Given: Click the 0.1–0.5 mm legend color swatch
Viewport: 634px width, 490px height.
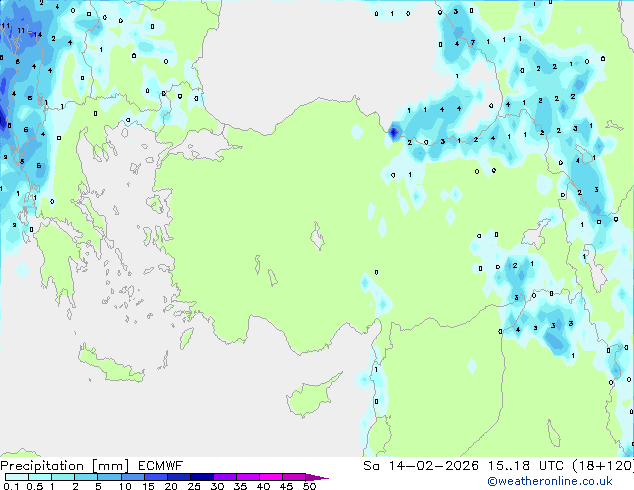Looking at the screenshot, I should [17, 477].
